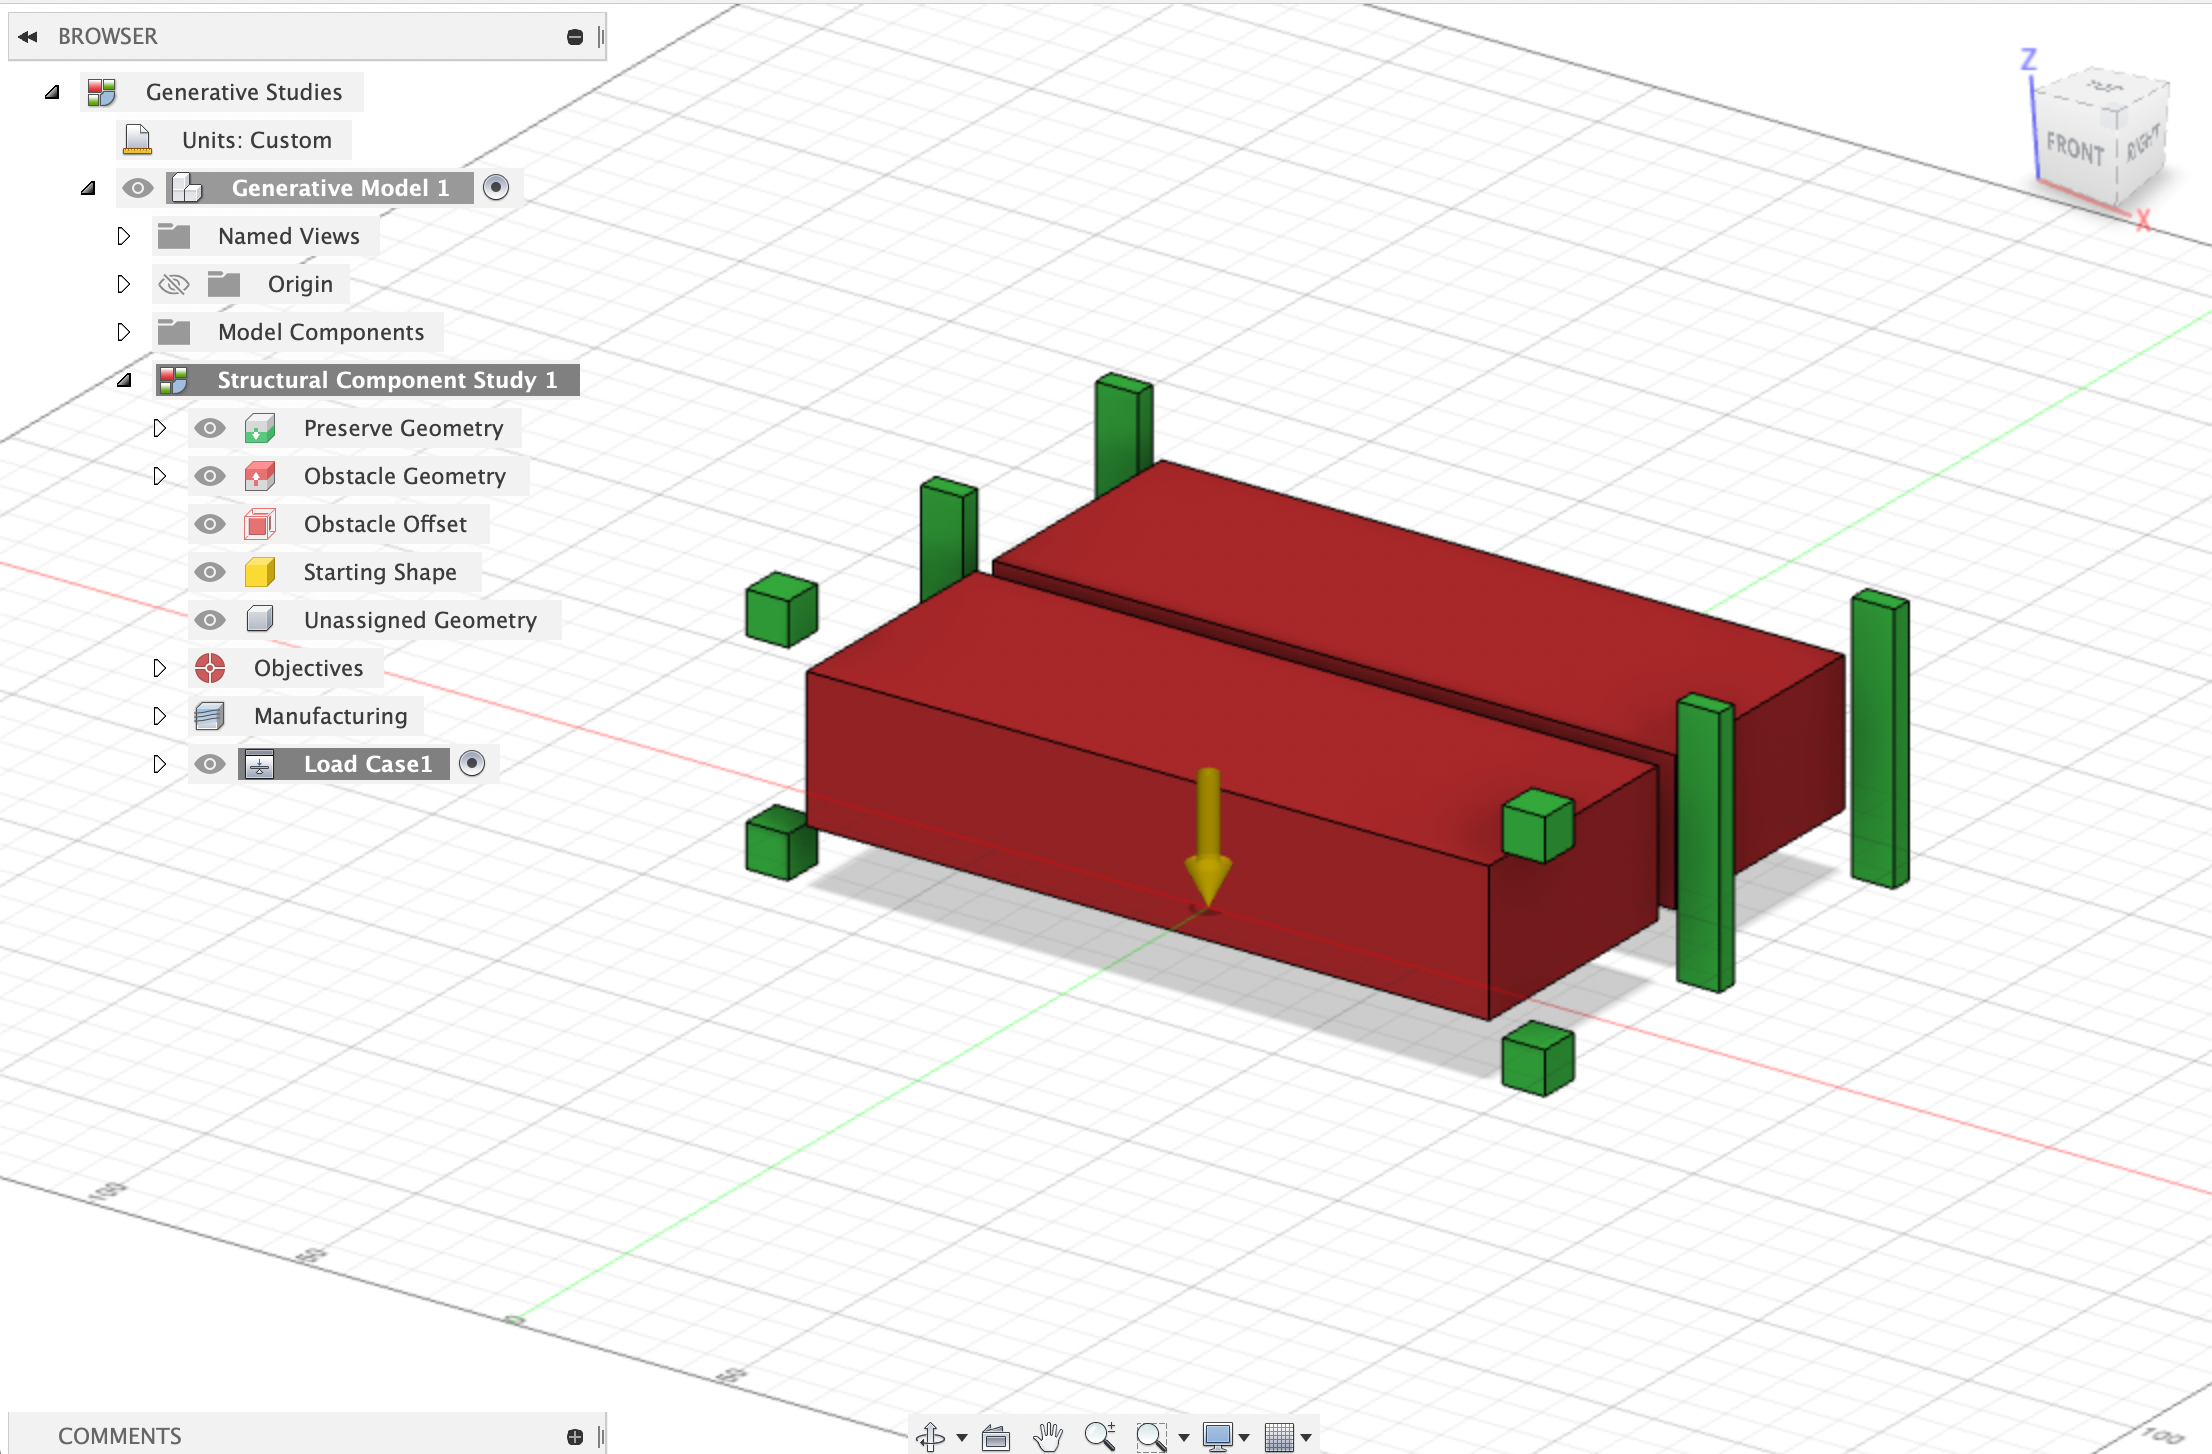Viewport: 2212px width, 1454px height.
Task: Click the Obstacle Offset icon in browser
Action: [258, 523]
